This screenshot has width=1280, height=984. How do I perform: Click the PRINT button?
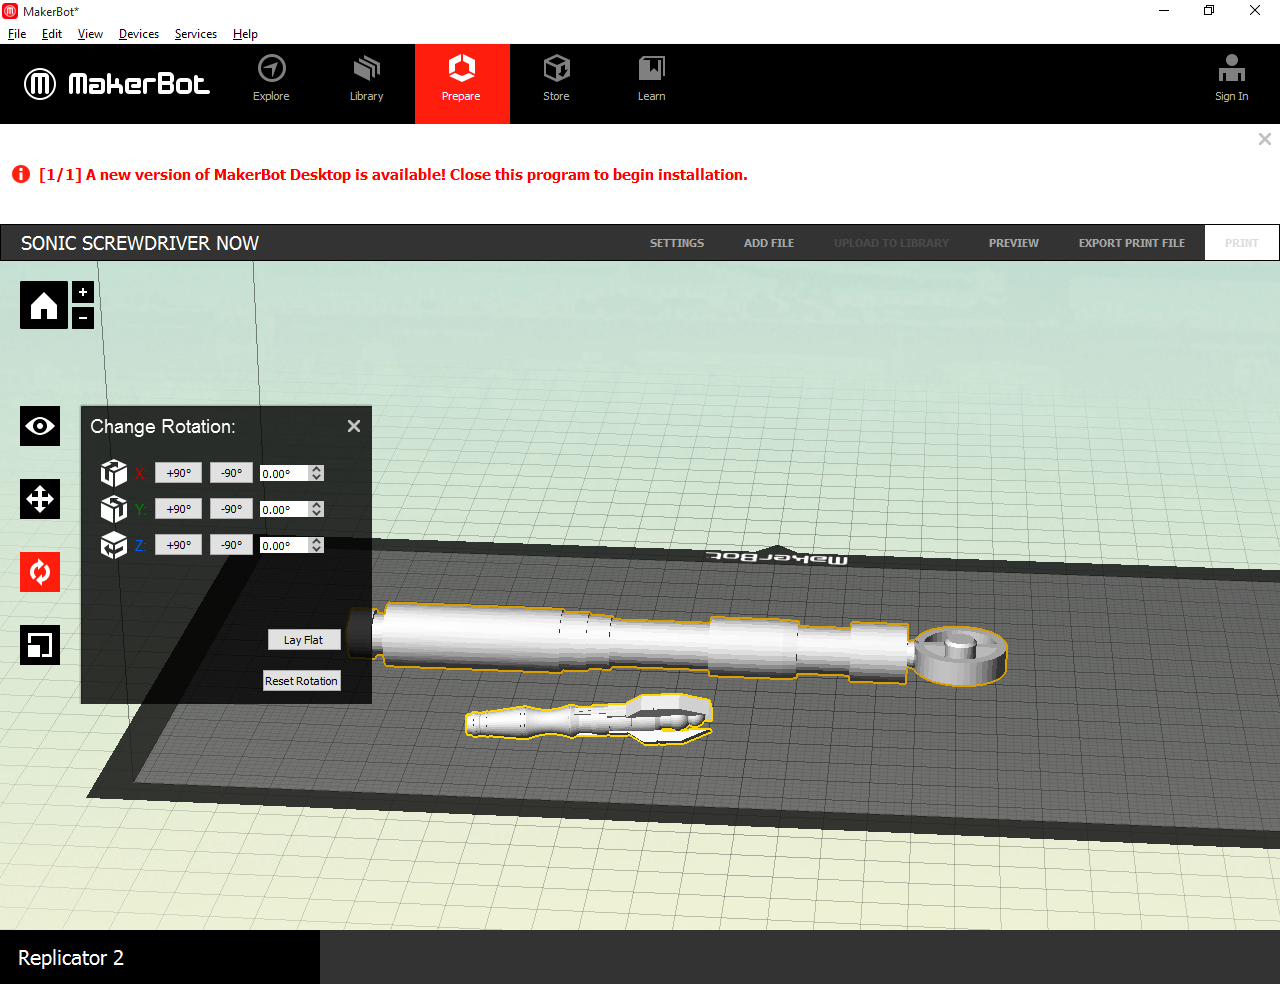coord(1242,243)
